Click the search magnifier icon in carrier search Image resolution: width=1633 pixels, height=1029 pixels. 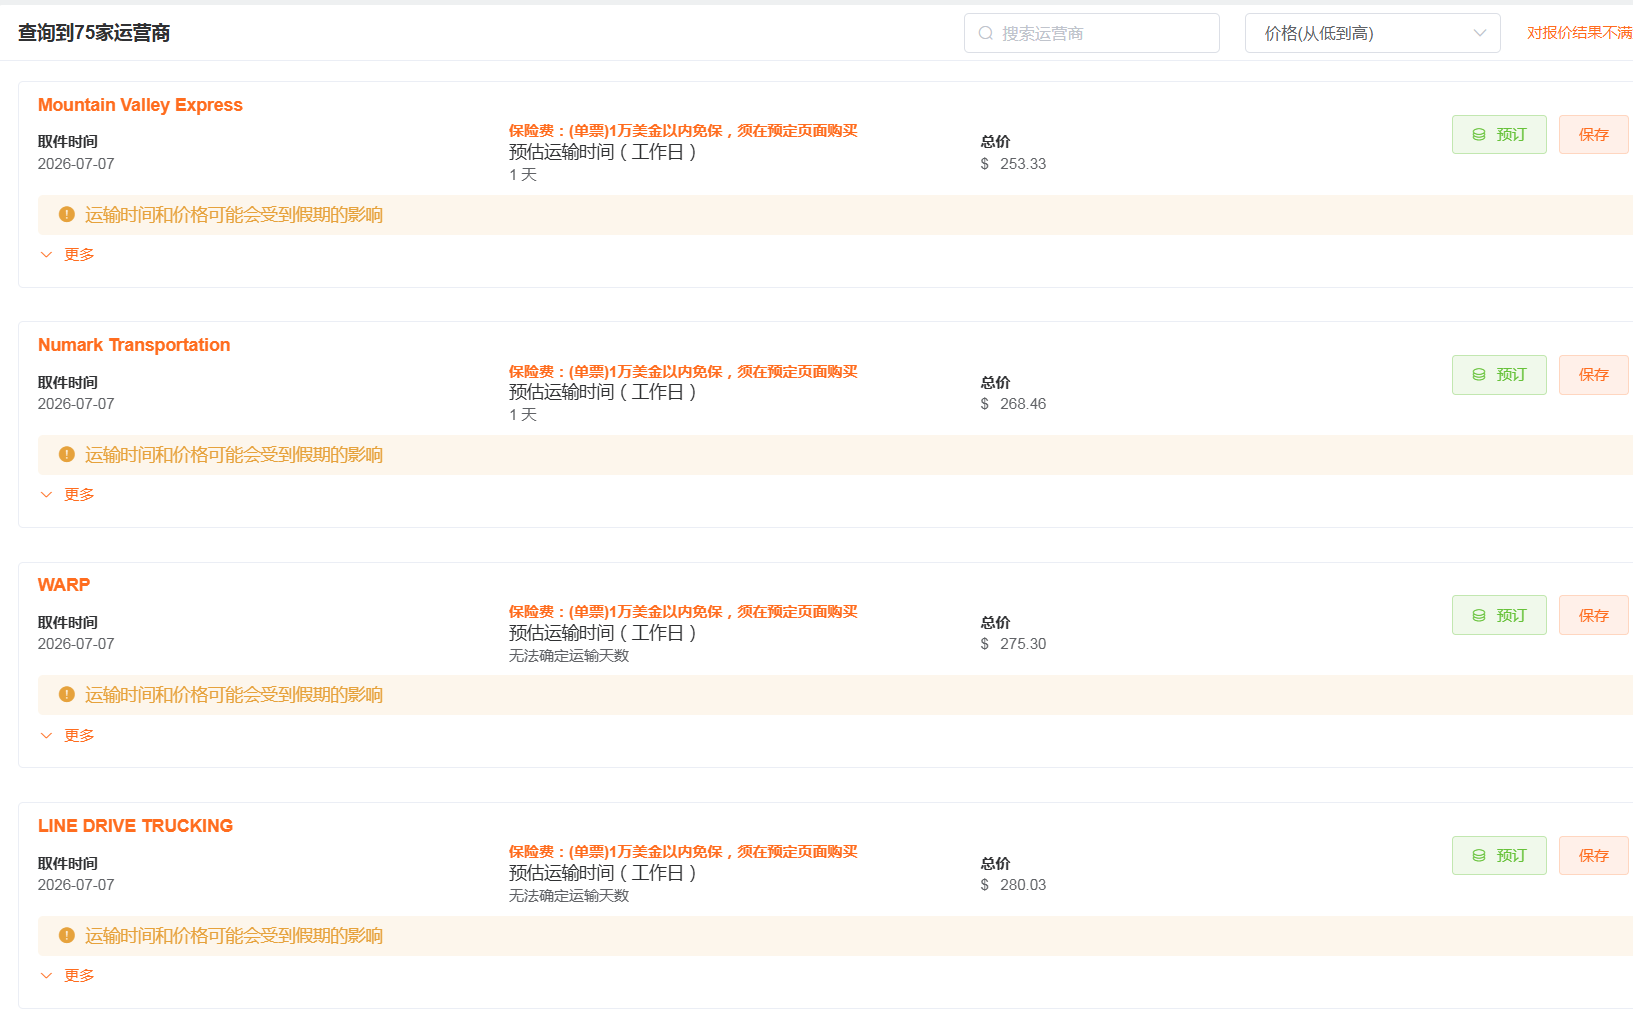[x=986, y=33]
